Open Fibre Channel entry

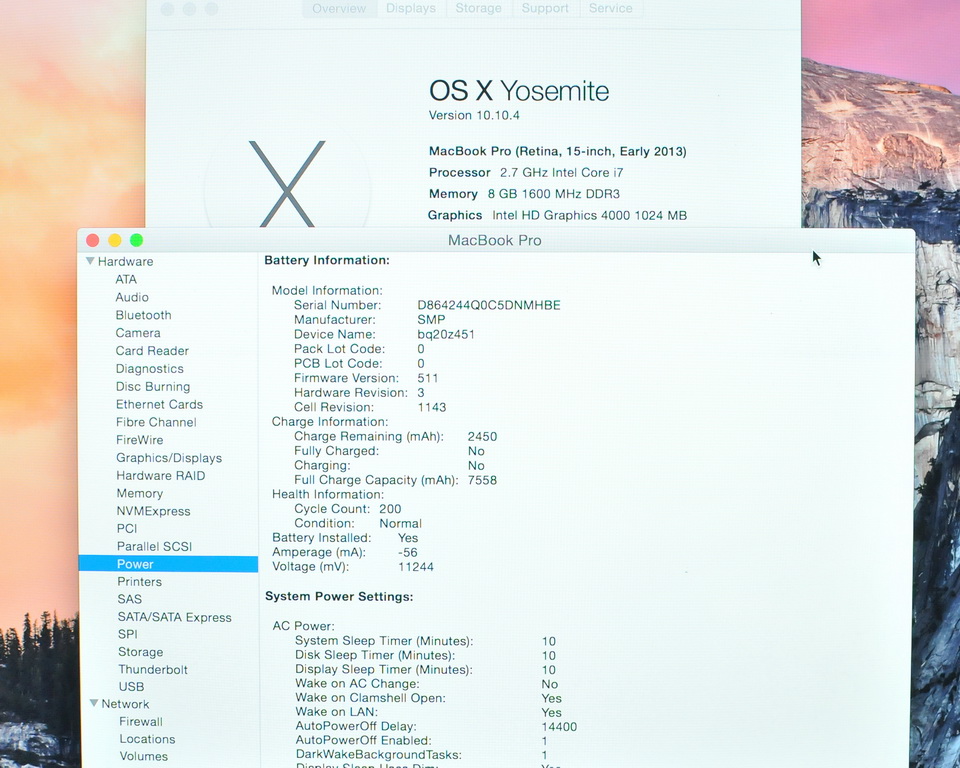coord(156,422)
